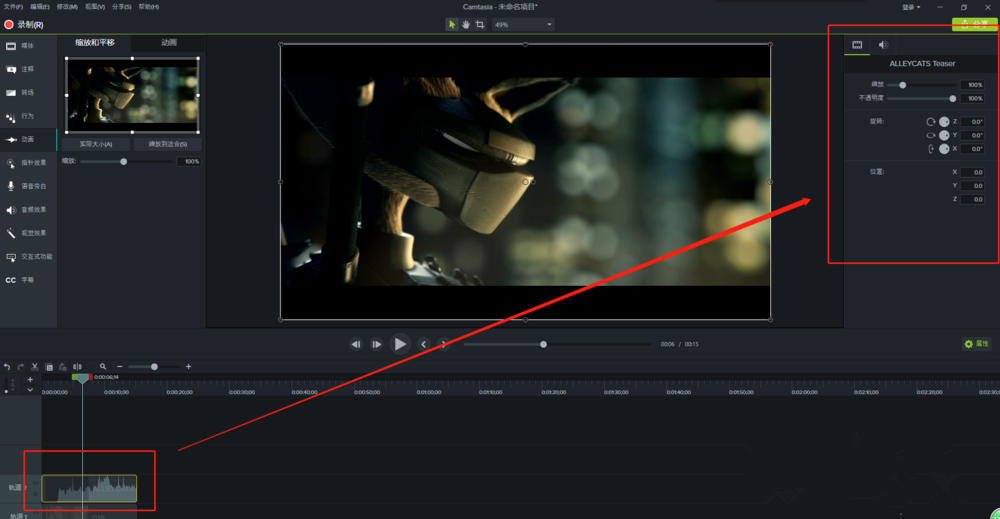Click the cut scissors icon
Screen dimensions: 1000x519
pyautogui.click(x=35, y=367)
